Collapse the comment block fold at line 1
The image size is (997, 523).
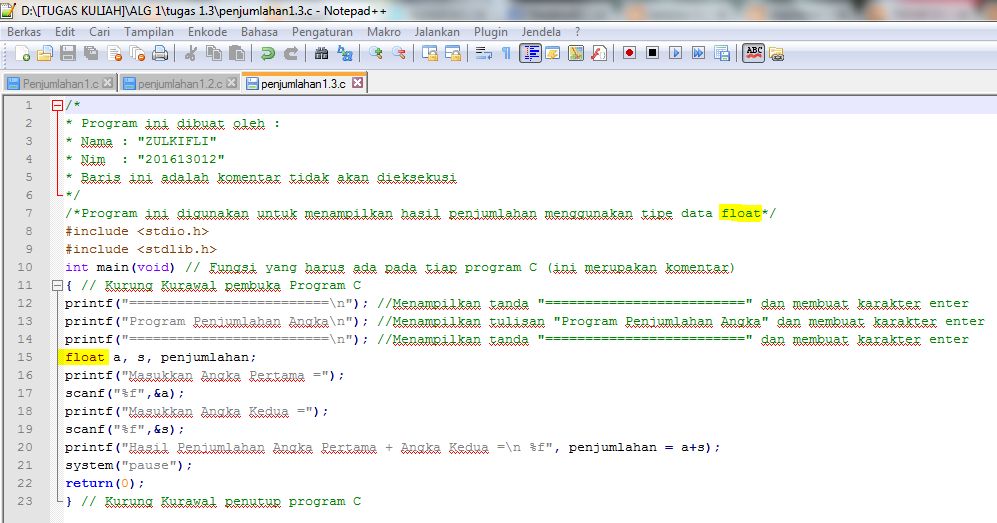[57, 105]
